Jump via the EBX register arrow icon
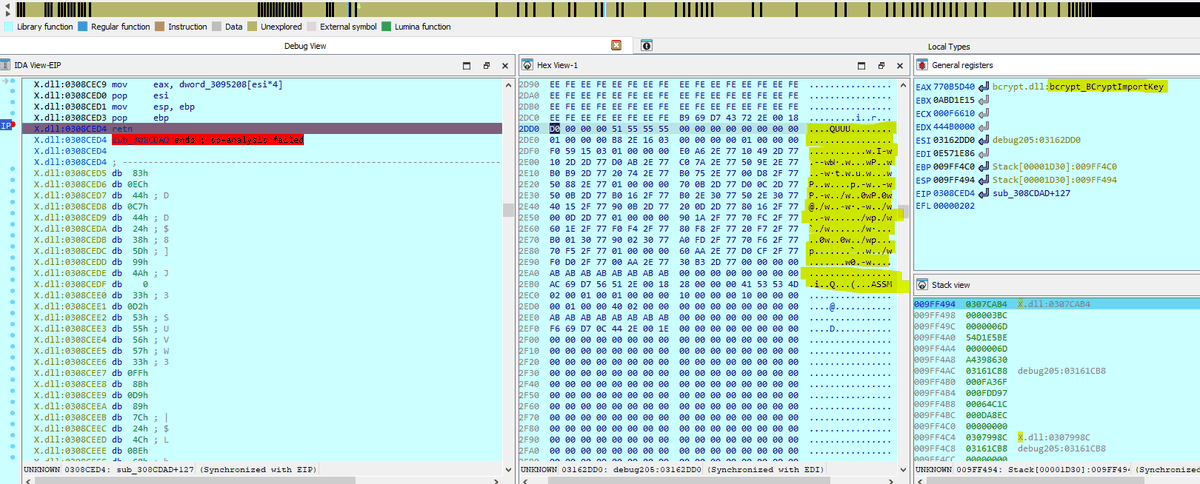 [x=985, y=101]
